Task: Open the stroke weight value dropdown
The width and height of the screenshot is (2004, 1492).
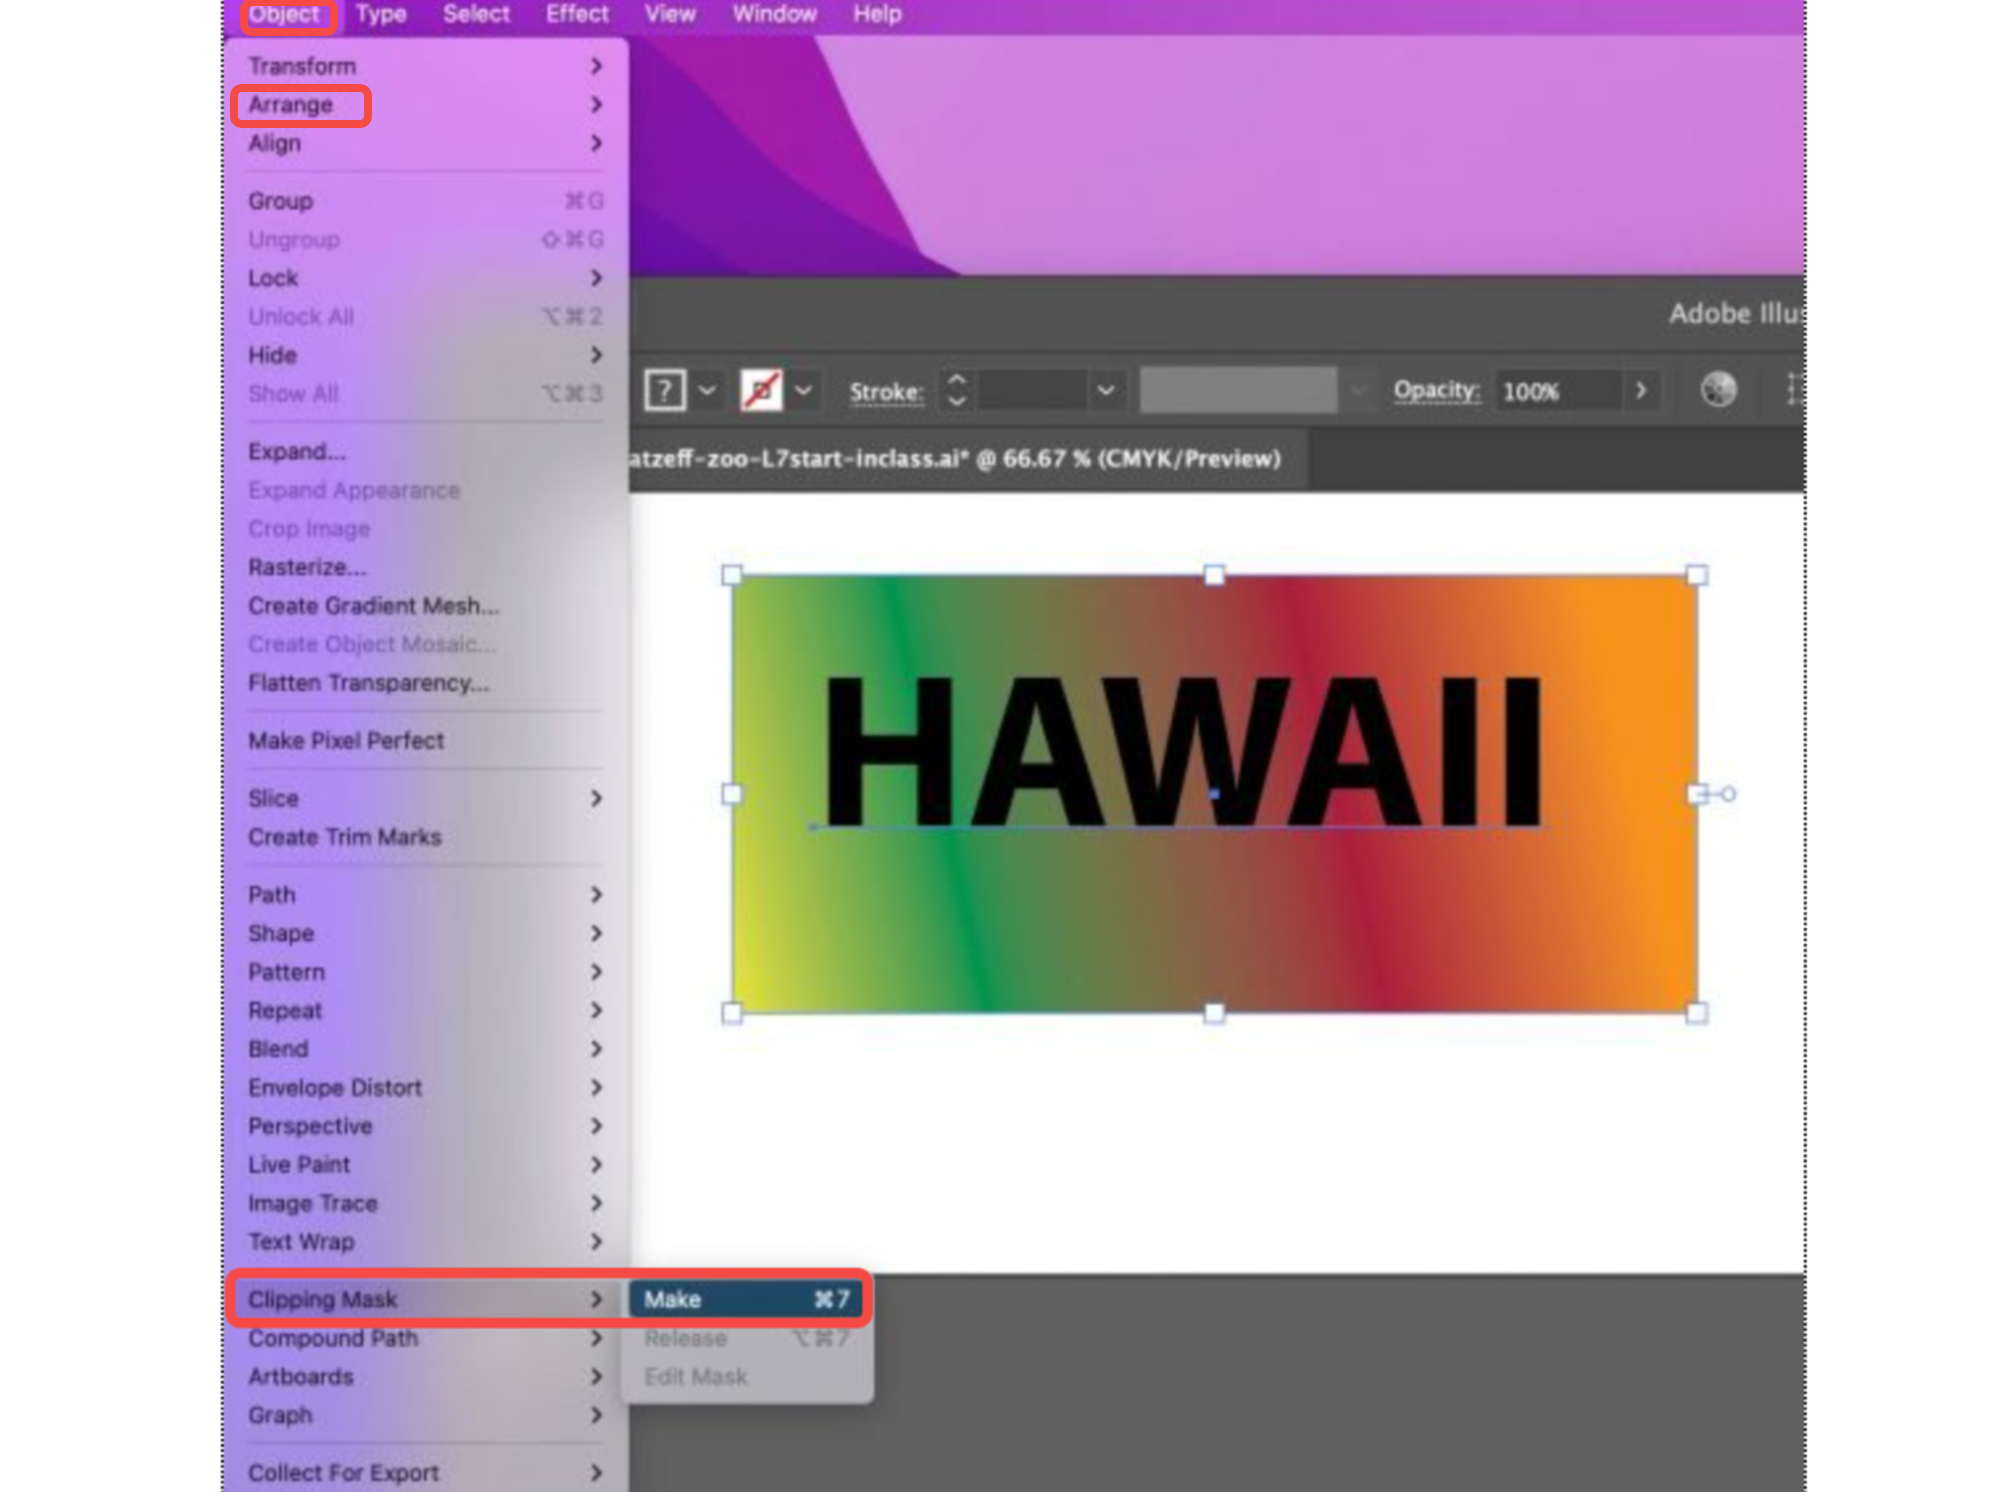Action: pyautogui.click(x=1106, y=390)
